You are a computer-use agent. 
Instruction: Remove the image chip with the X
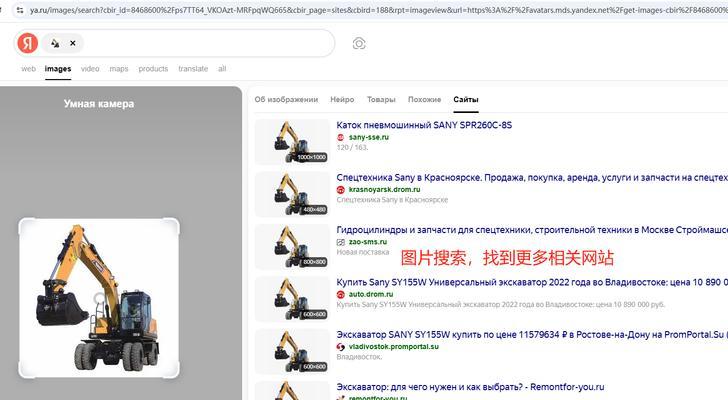click(x=73, y=43)
